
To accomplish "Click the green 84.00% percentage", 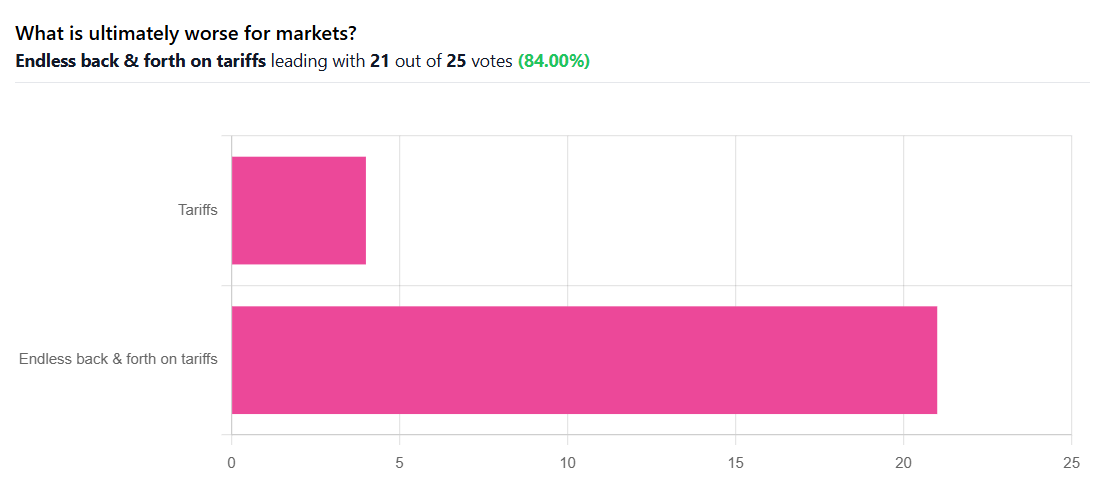I will 554,62.
